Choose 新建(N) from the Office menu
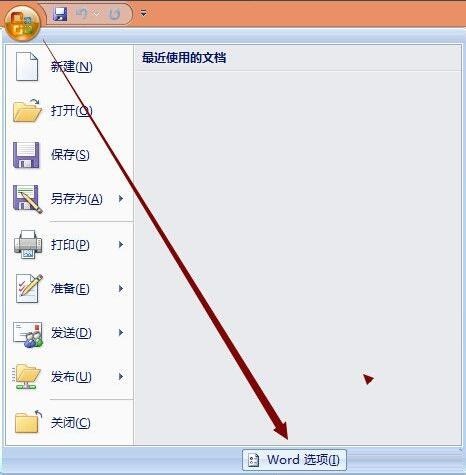 pyautogui.click(x=69, y=67)
